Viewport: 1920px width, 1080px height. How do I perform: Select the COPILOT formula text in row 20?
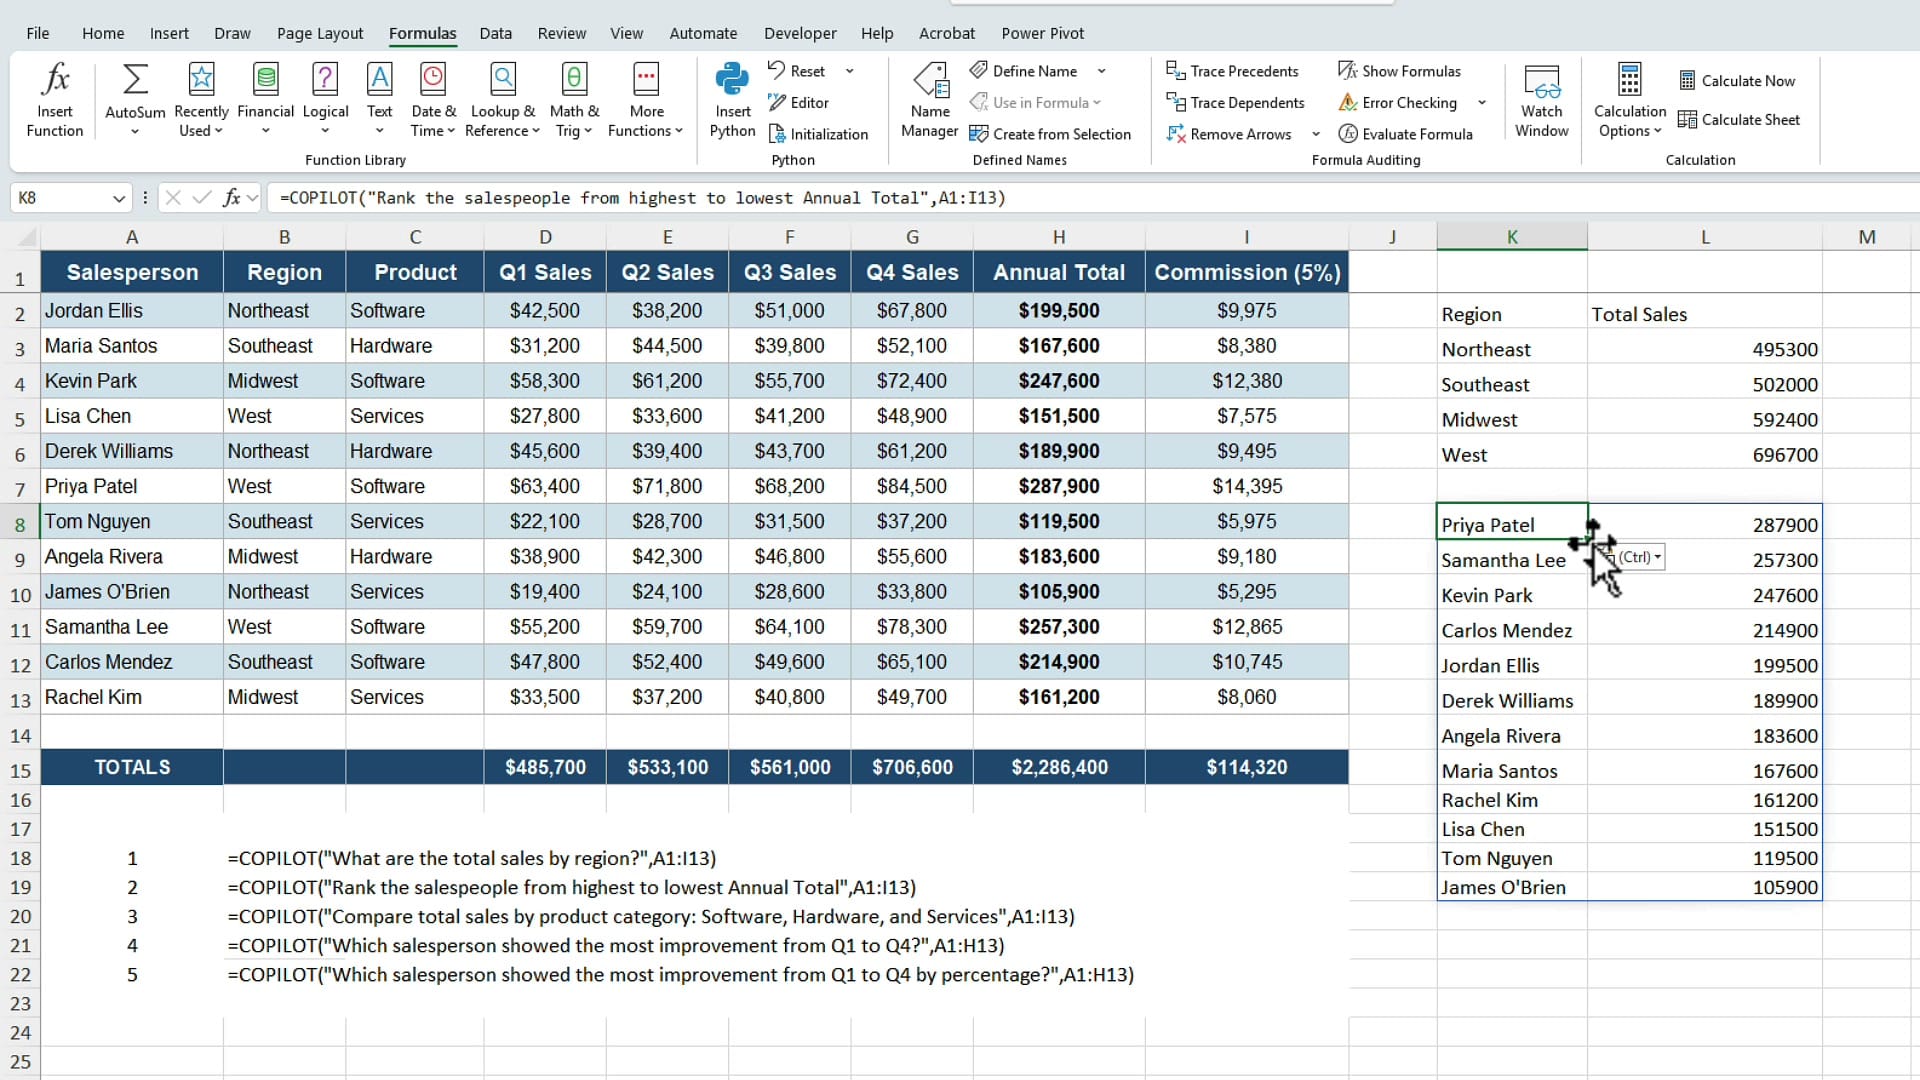(651, 916)
